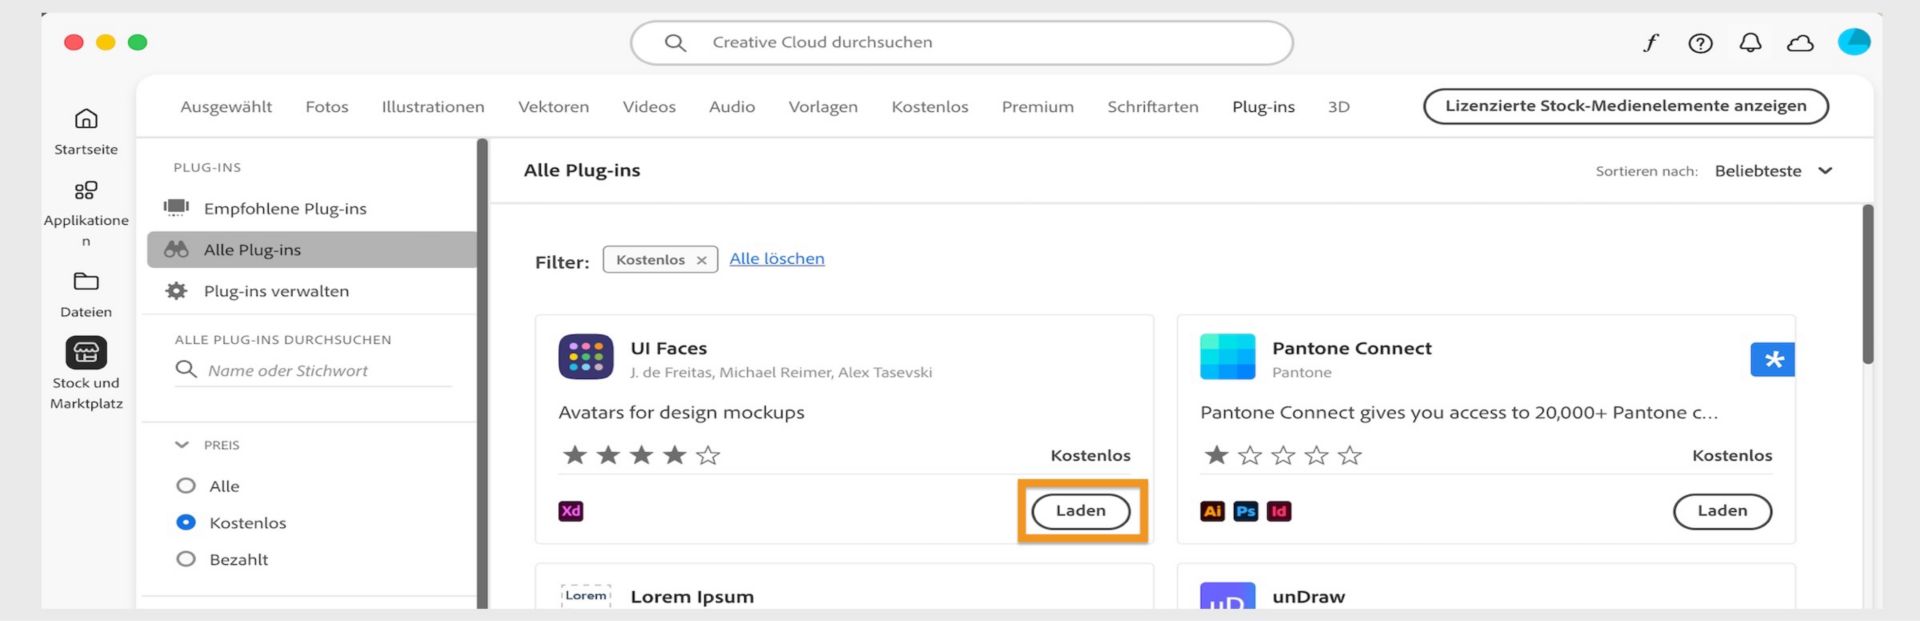The width and height of the screenshot is (1920, 621).
Task: Switch to the Schriftarten tab
Action: (1153, 107)
